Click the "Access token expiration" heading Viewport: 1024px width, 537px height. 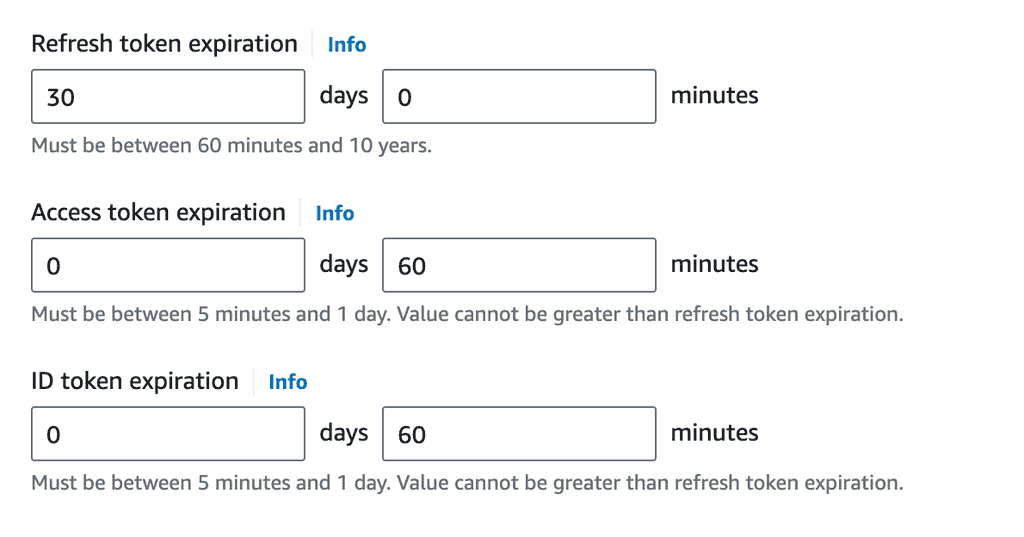click(x=159, y=213)
